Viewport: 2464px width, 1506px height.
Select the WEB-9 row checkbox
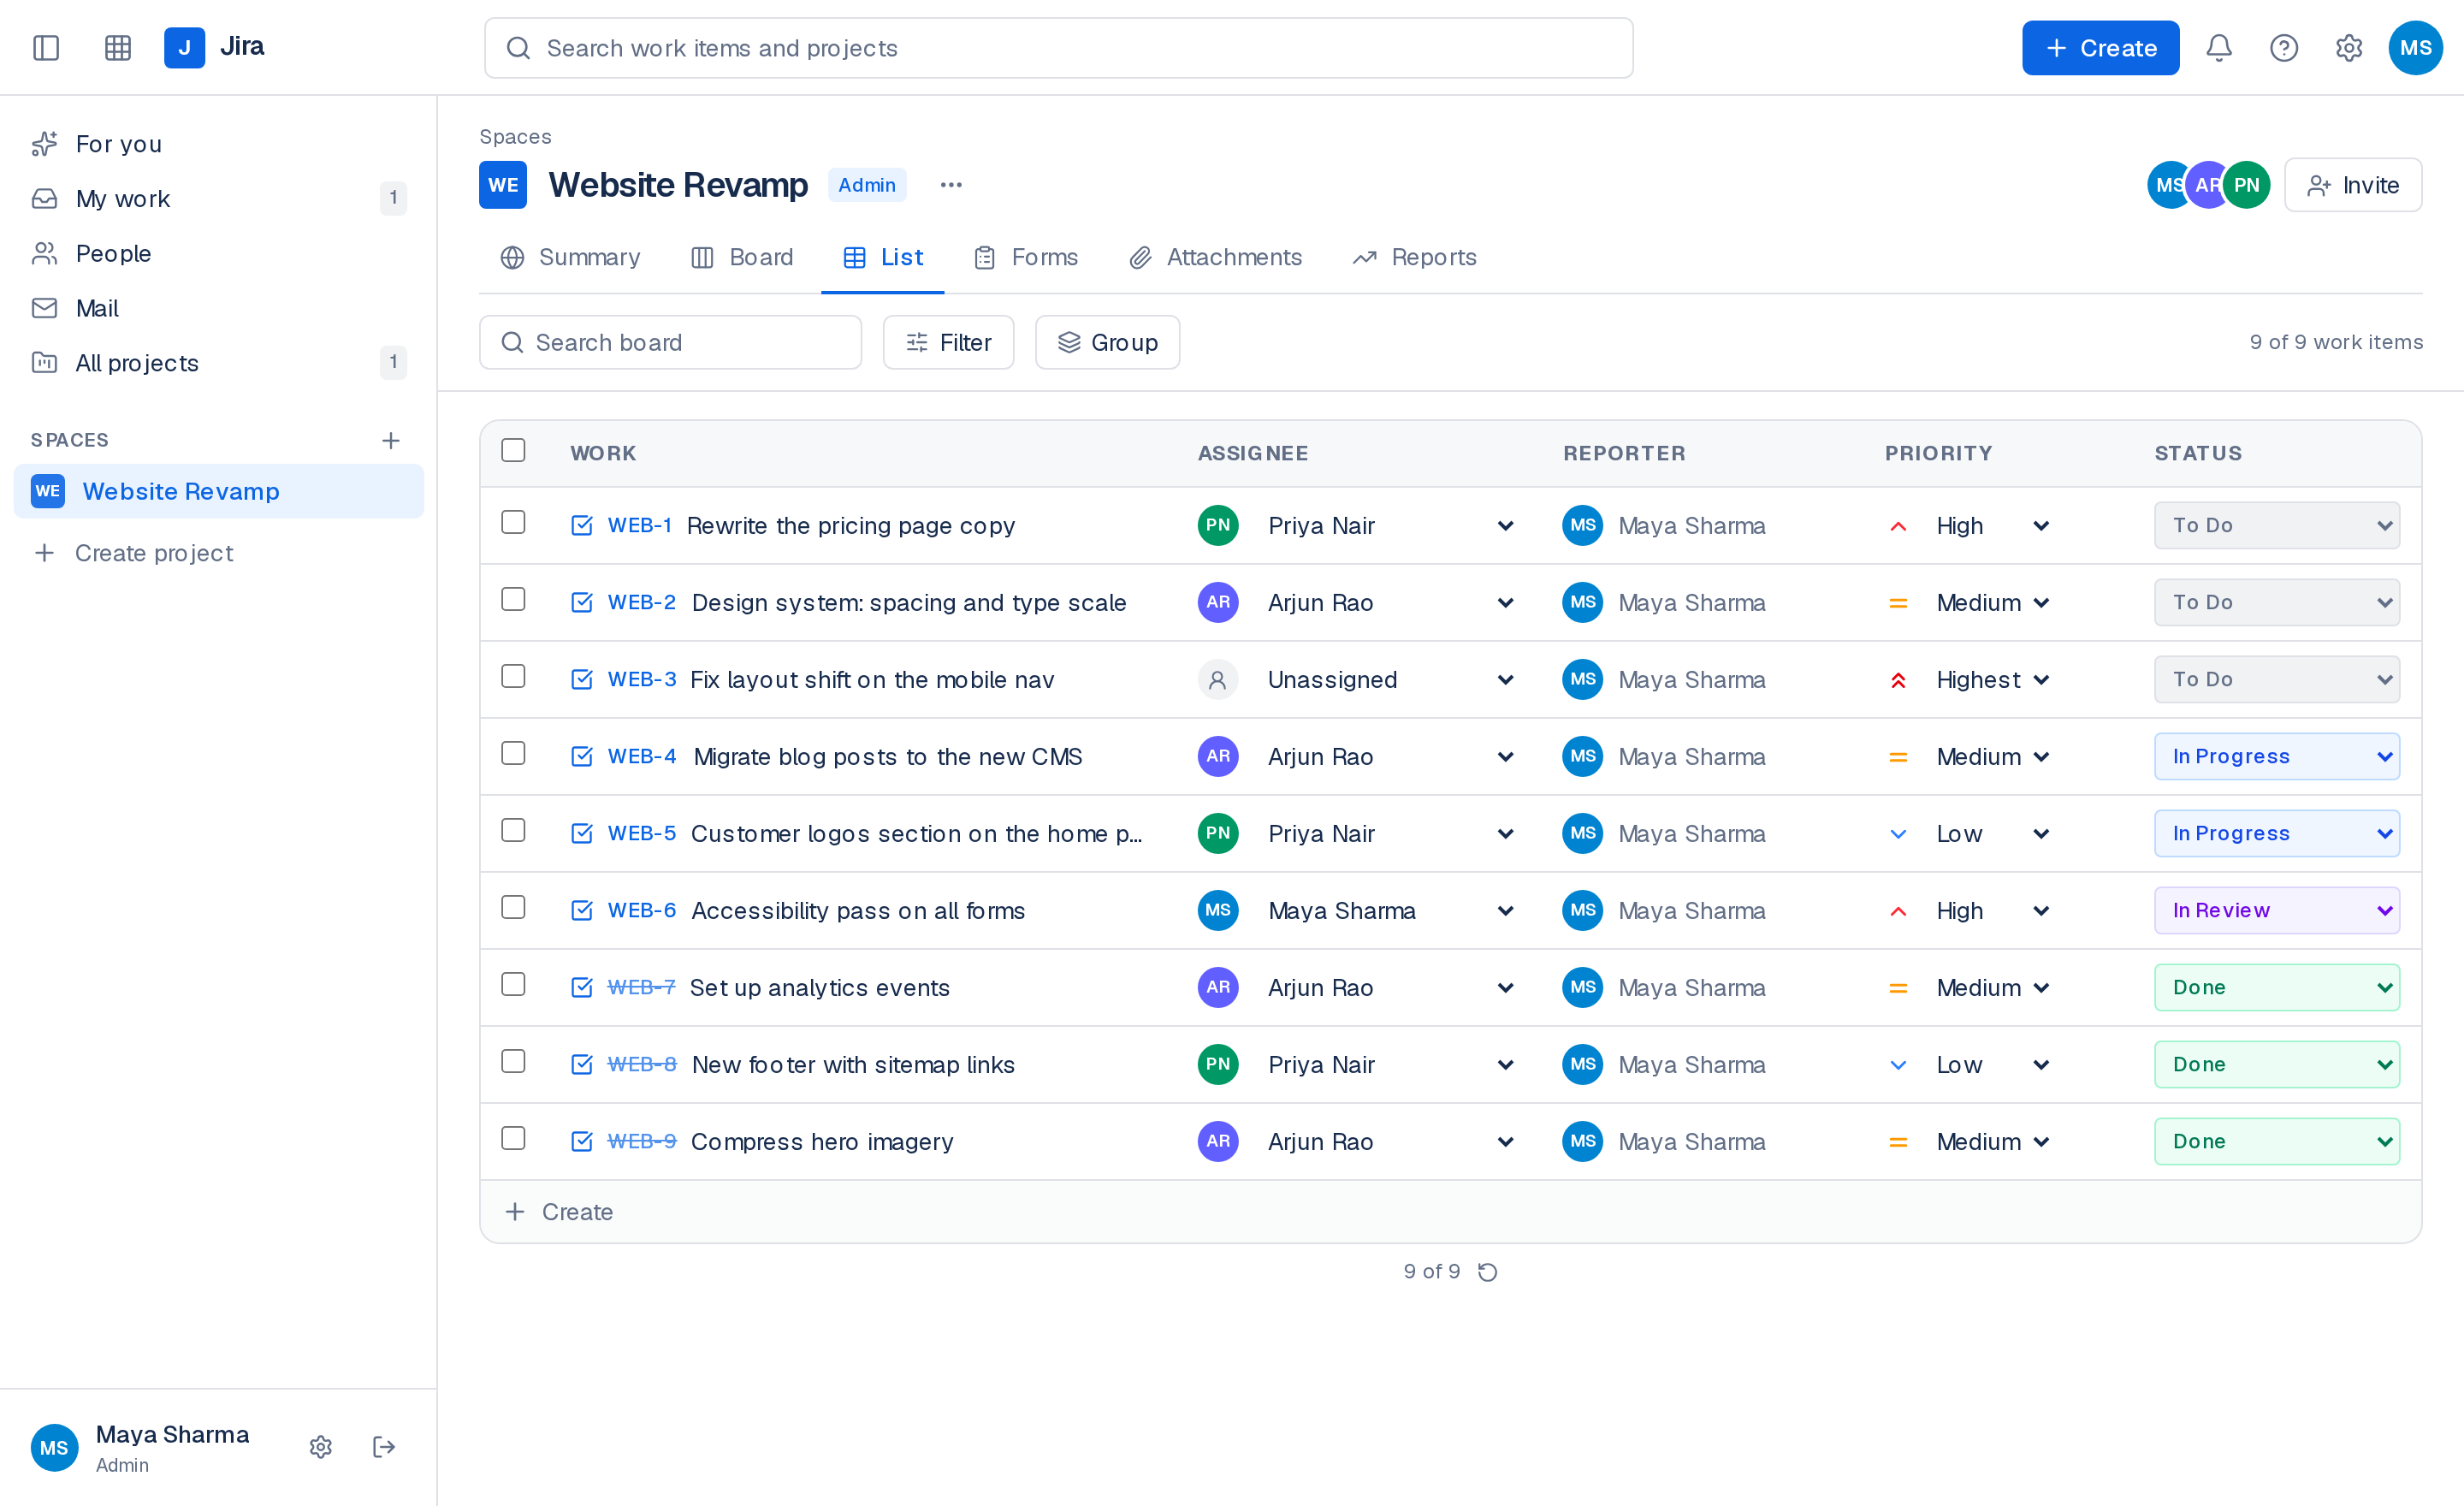click(513, 1139)
